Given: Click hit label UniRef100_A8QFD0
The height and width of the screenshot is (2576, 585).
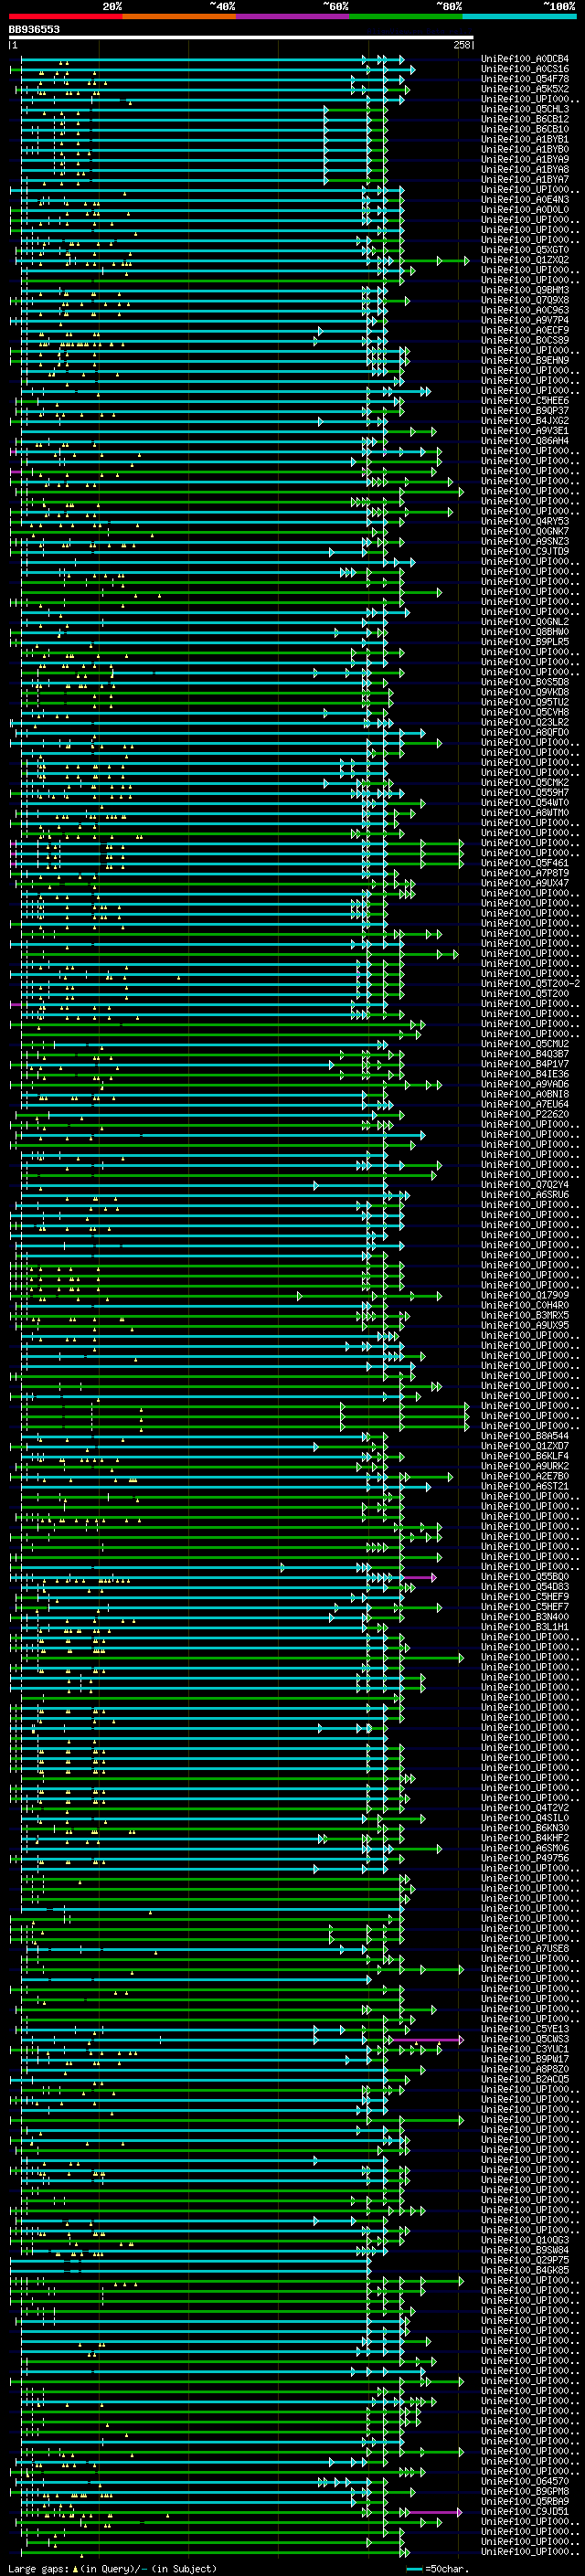Looking at the screenshot, I should (x=525, y=733).
